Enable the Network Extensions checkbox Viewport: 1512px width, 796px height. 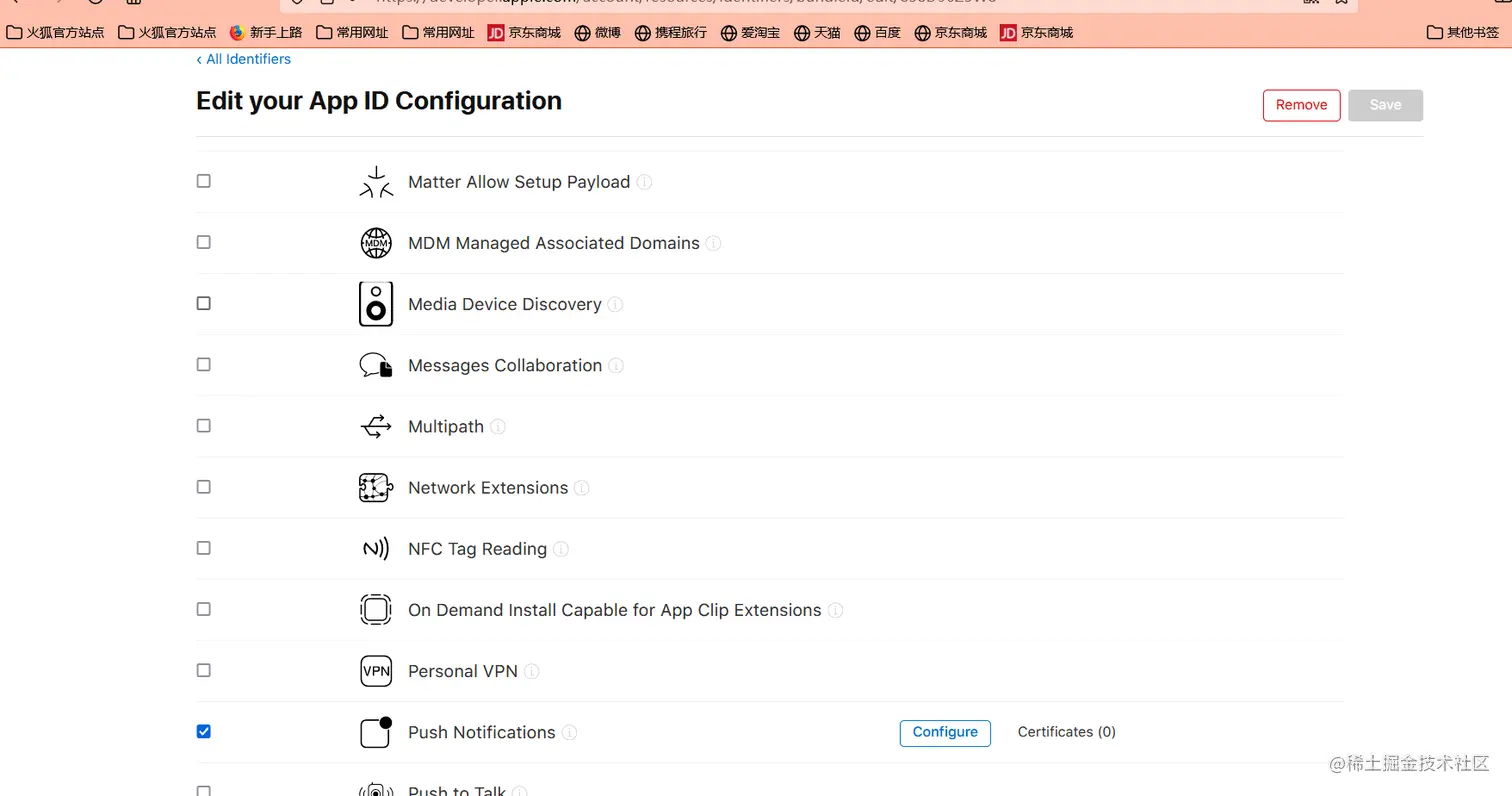[204, 487]
